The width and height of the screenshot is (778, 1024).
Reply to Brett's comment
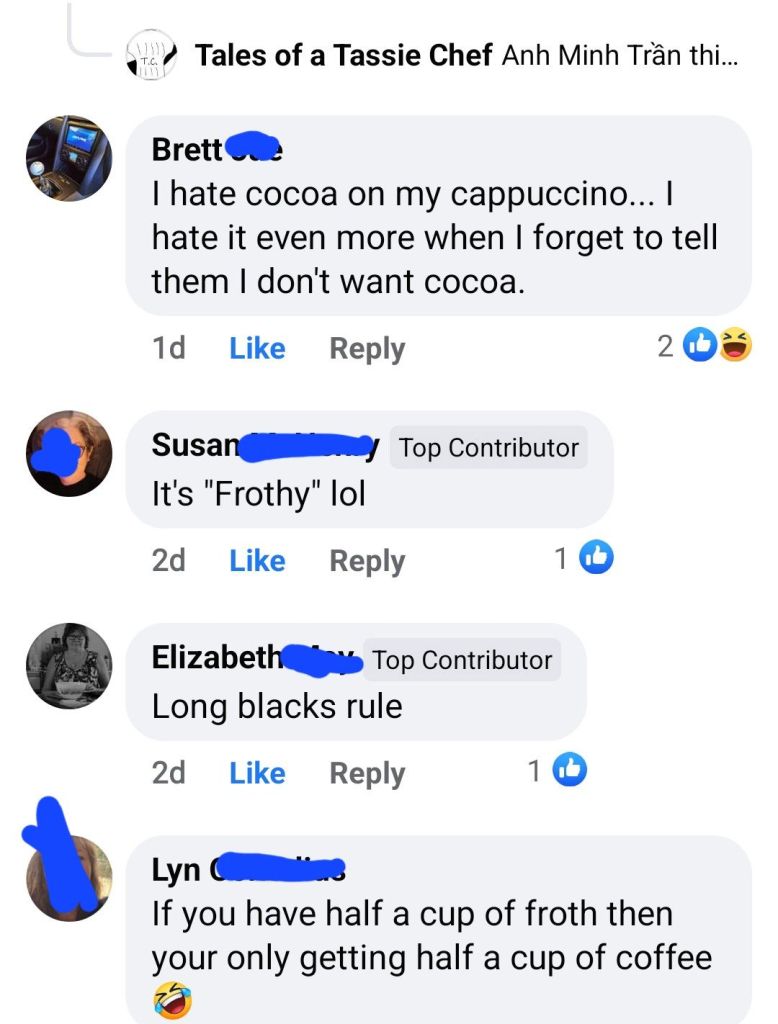[x=367, y=349]
